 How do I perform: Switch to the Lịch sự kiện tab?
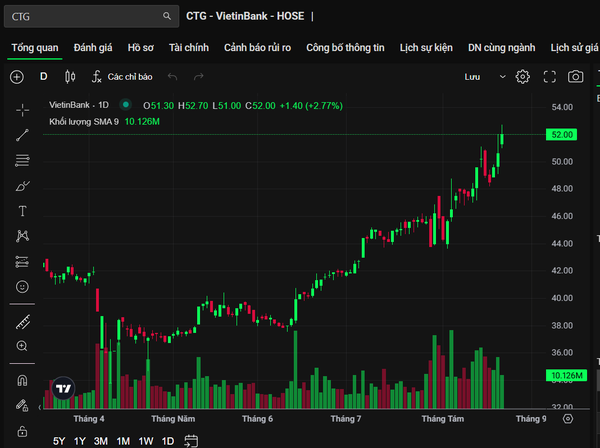point(426,48)
